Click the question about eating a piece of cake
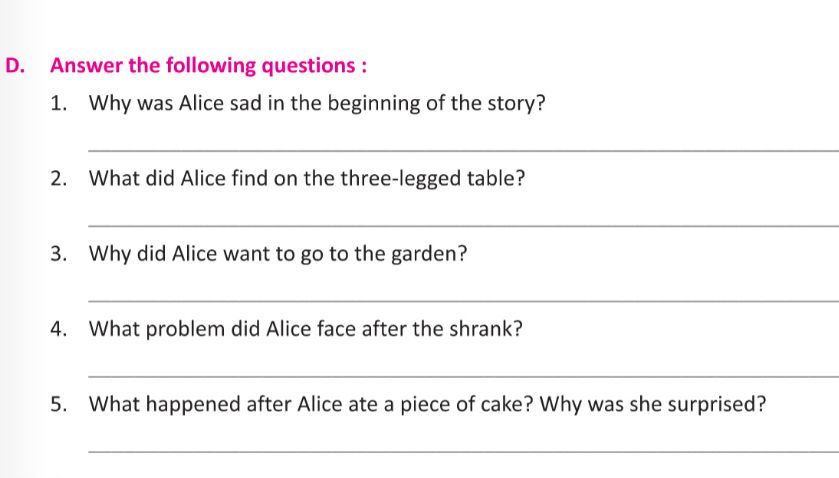Screen dimensions: 839x478 pos(428,405)
